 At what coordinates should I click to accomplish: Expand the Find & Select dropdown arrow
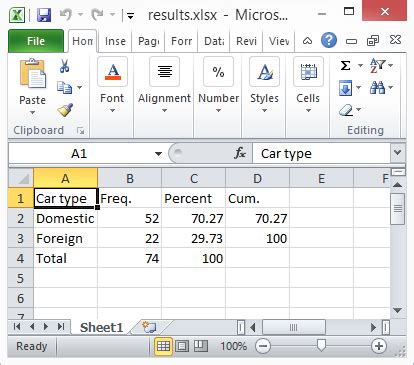point(390,88)
